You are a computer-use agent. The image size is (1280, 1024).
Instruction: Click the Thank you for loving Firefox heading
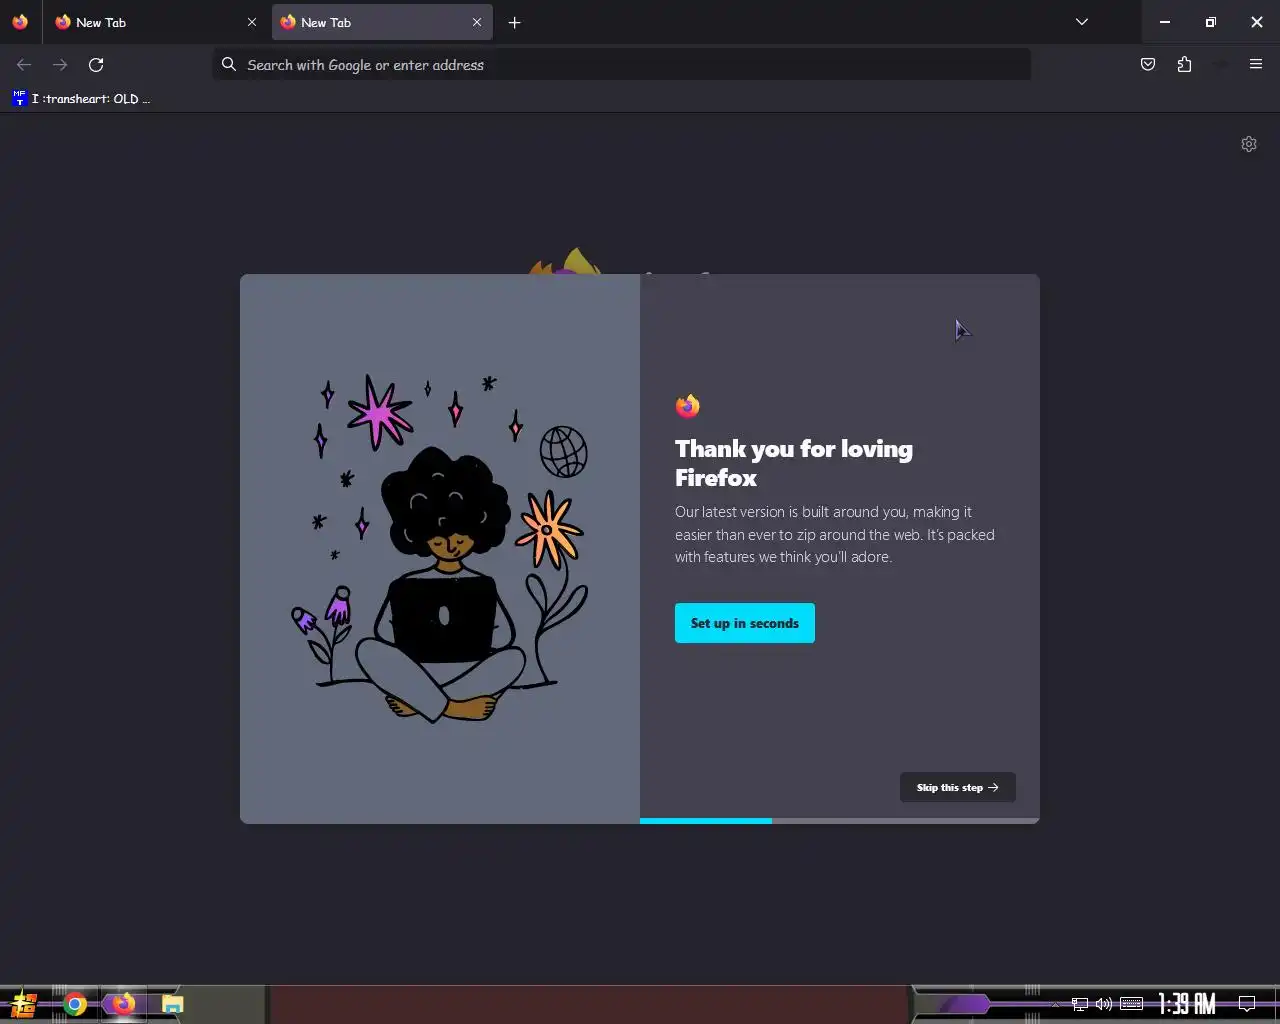(x=794, y=463)
